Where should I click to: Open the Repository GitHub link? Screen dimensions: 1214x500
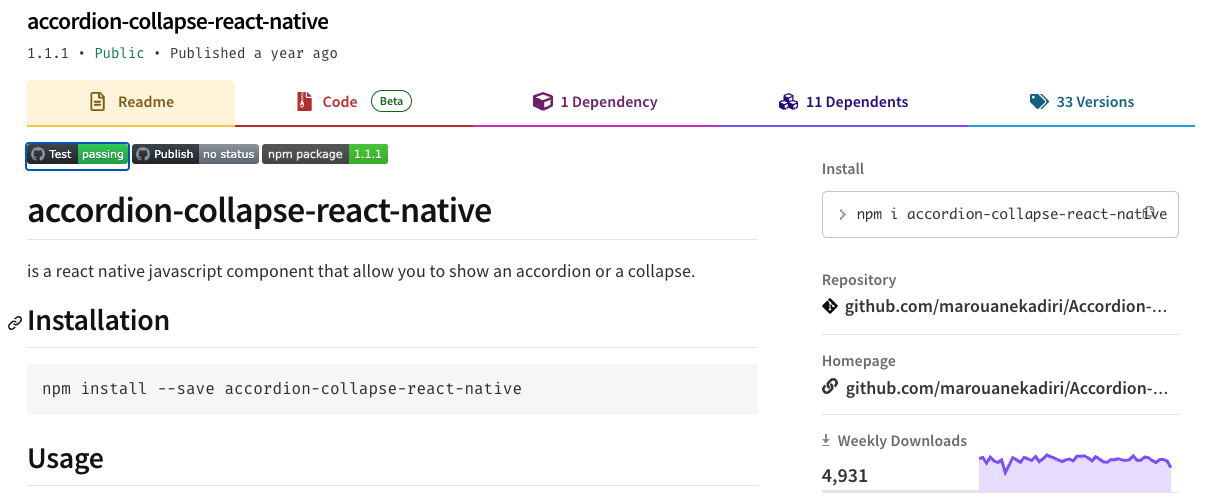pos(1006,306)
